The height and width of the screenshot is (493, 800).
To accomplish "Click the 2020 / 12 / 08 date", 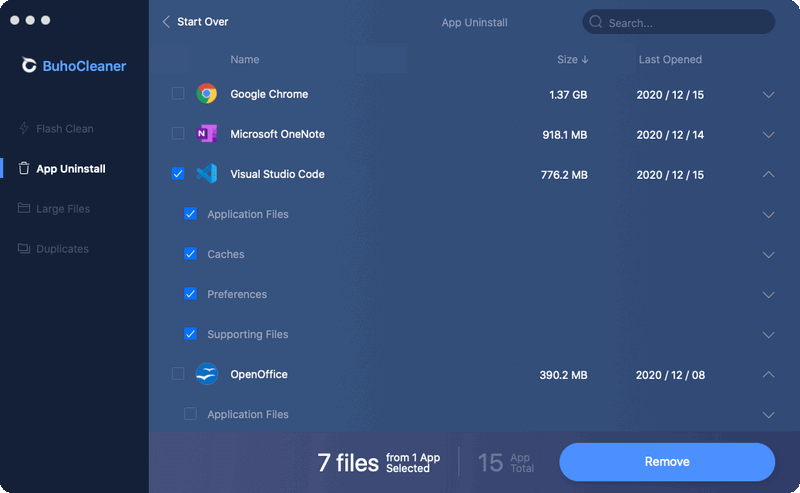I will click(x=670, y=375).
